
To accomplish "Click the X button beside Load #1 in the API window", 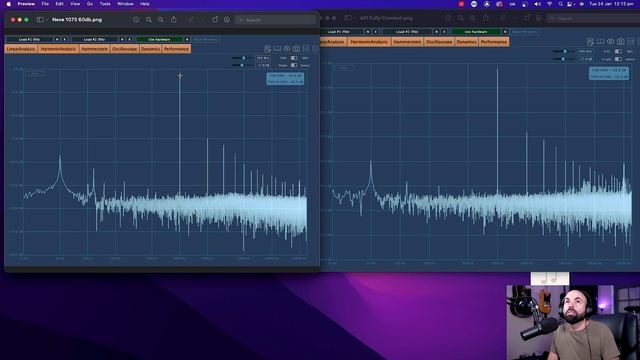I will [x=376, y=32].
